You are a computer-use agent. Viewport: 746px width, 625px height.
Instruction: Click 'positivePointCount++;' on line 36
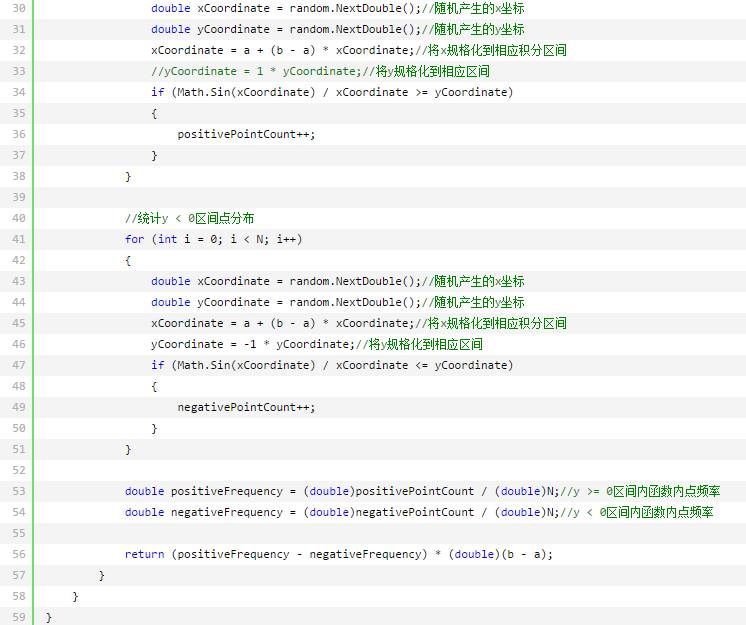[246, 134]
